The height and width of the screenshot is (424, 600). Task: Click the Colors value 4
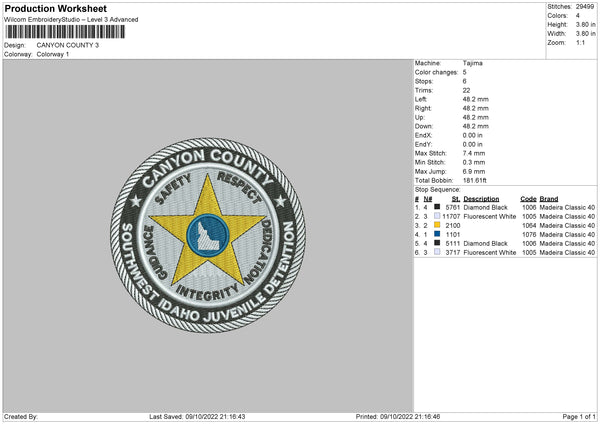point(578,16)
